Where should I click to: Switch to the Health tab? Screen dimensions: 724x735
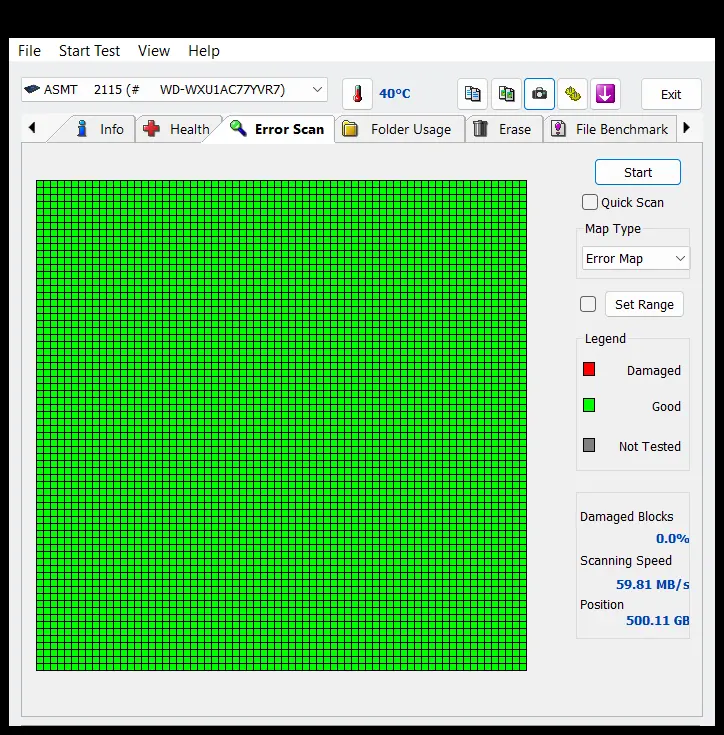click(x=177, y=129)
